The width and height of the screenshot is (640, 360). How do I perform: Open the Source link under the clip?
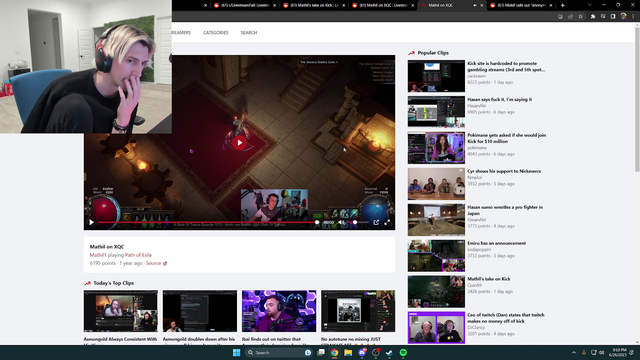153,263
